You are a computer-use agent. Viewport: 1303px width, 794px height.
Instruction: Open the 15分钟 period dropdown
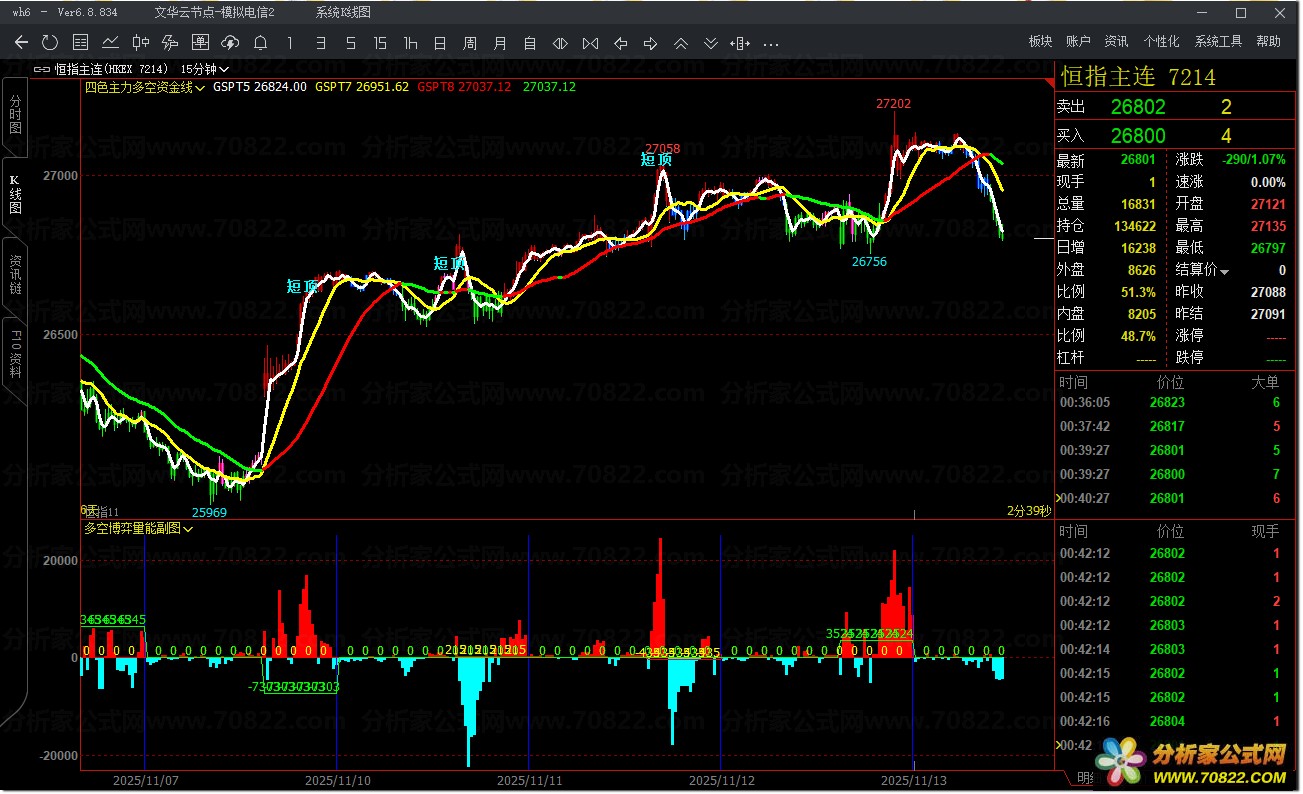coord(205,69)
